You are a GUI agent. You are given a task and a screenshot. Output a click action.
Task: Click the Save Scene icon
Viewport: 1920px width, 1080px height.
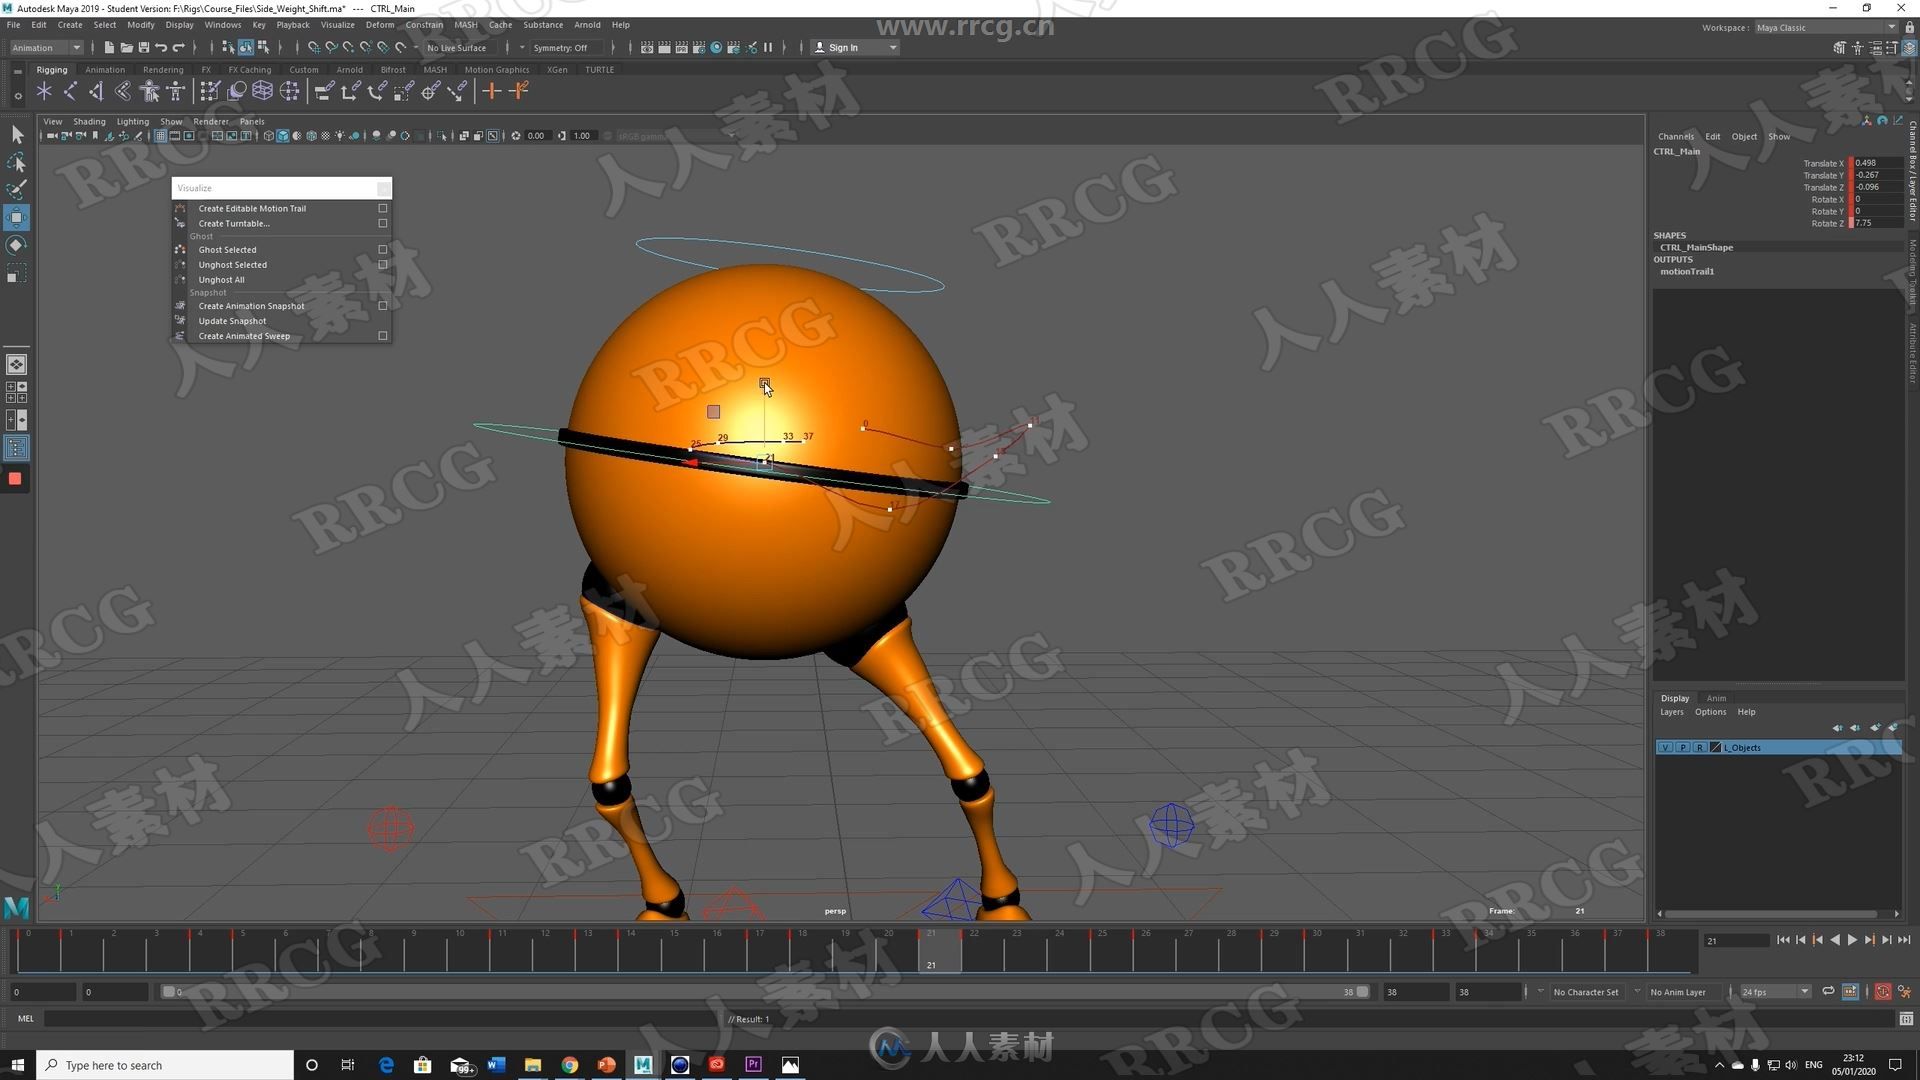[x=143, y=47]
